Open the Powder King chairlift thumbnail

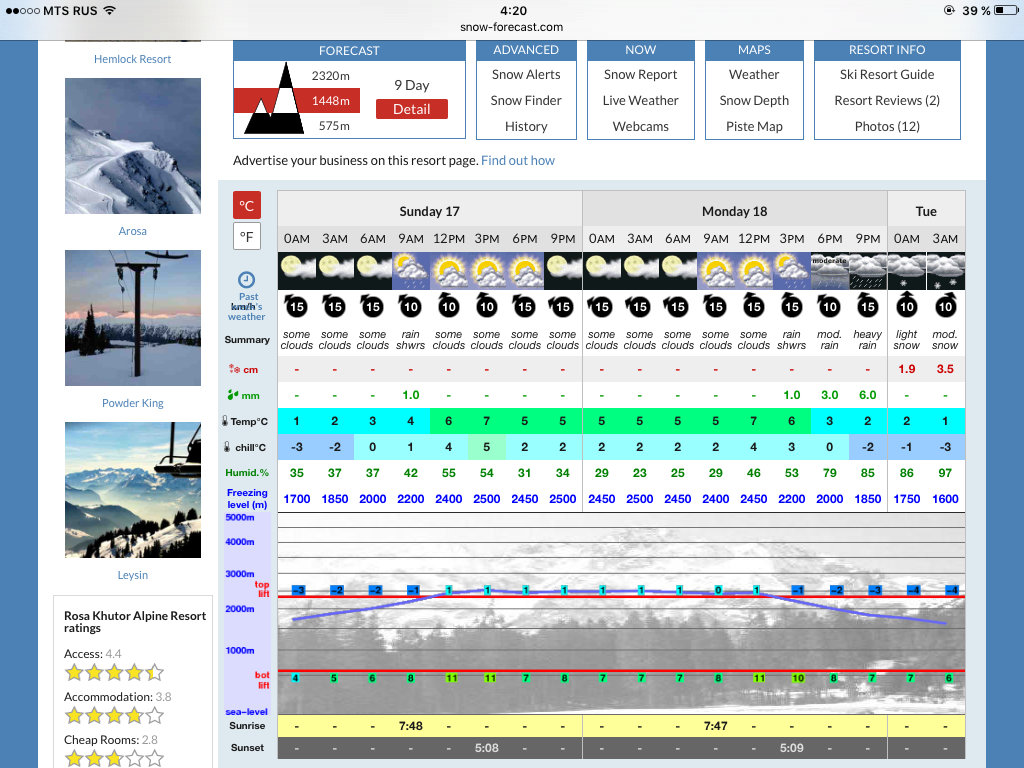click(x=133, y=318)
